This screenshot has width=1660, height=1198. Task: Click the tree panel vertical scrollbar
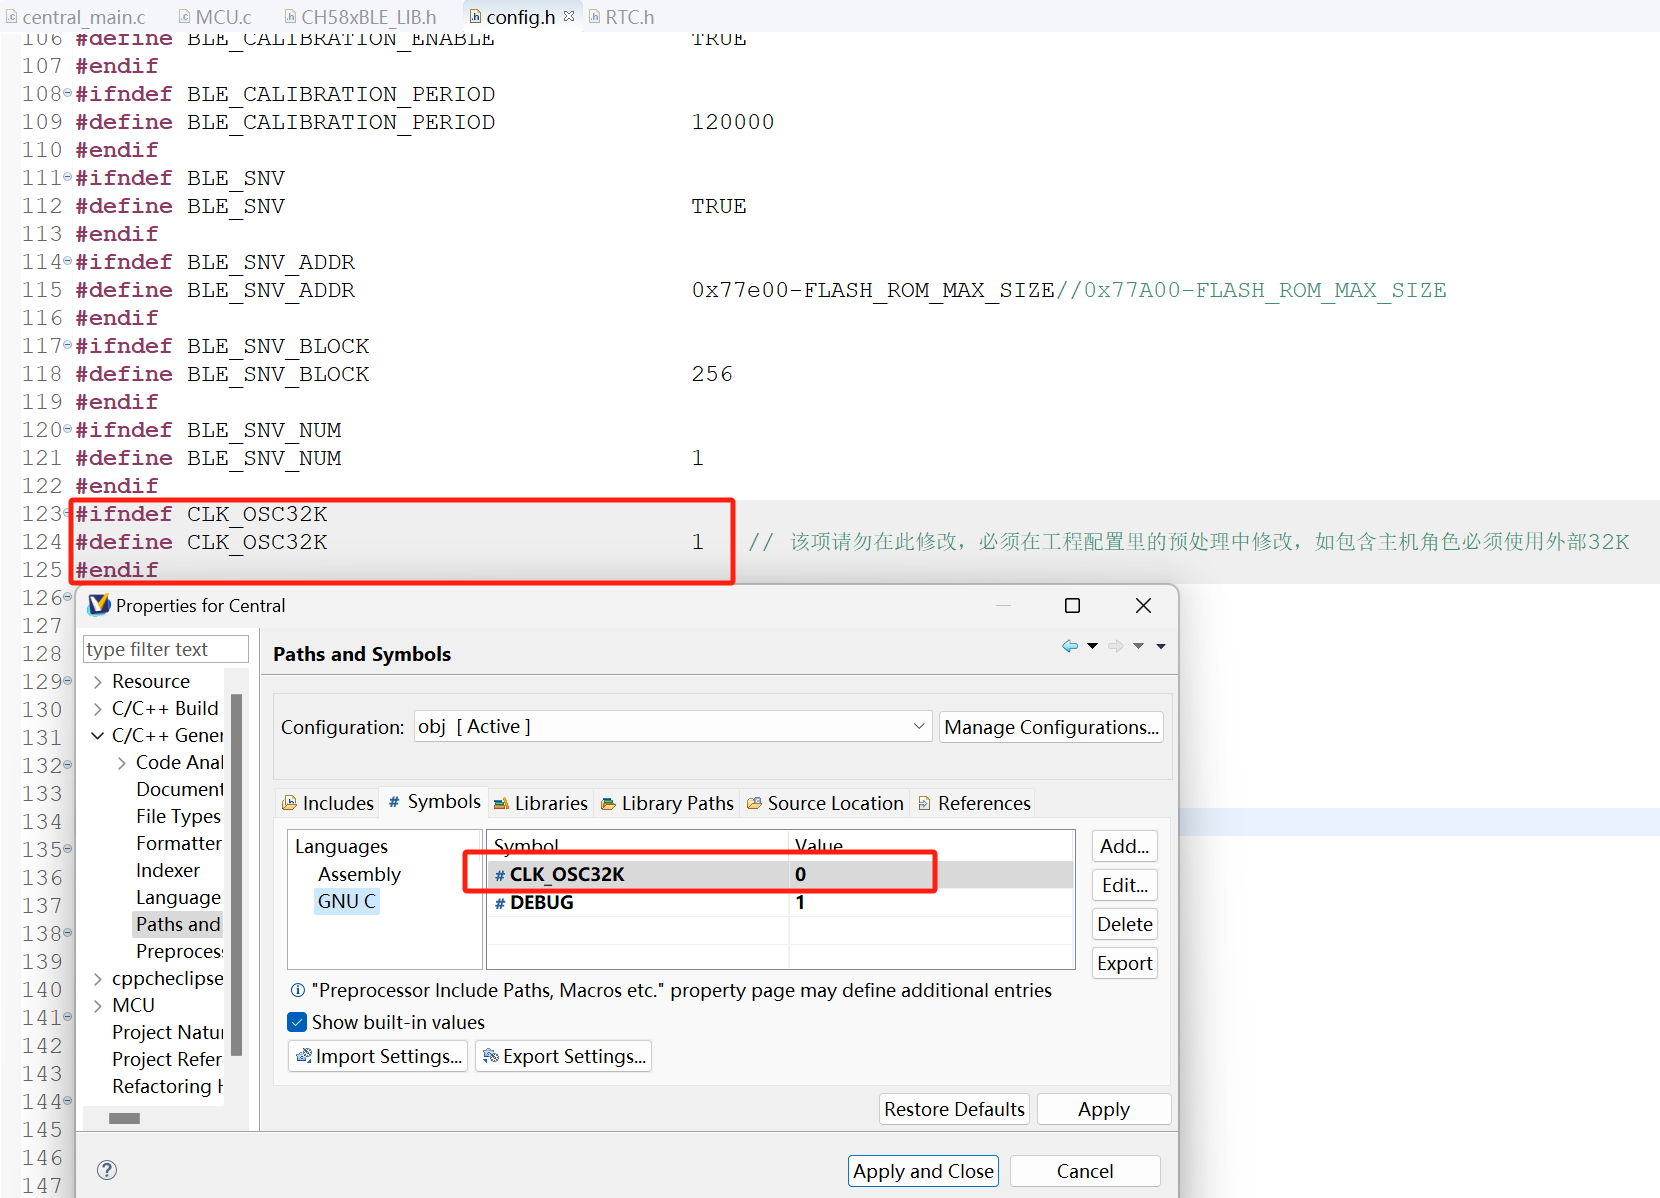click(237, 875)
